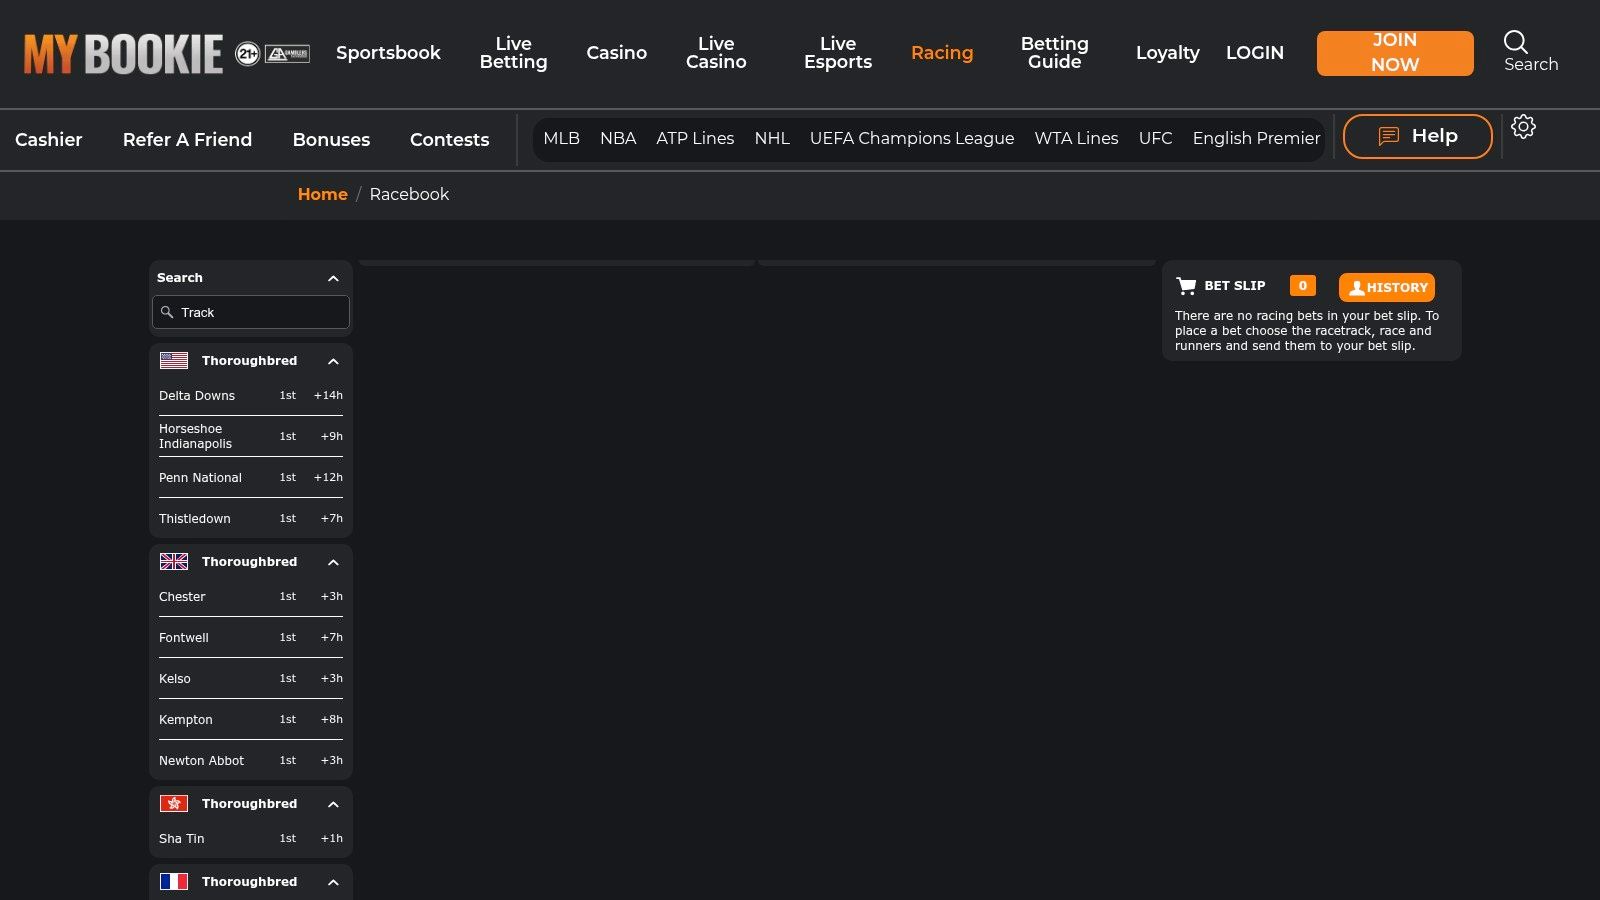Viewport: 1600px width, 900px height.
Task: Click the UK flag Thoroughbred icon
Action: coord(174,562)
